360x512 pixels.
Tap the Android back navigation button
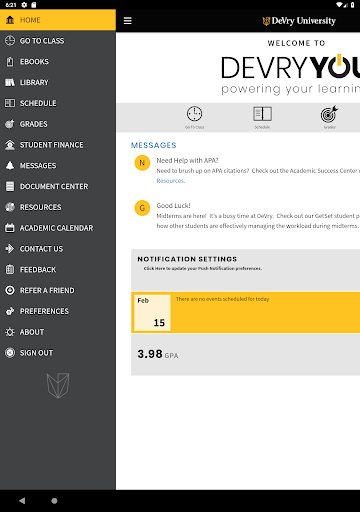22,501
